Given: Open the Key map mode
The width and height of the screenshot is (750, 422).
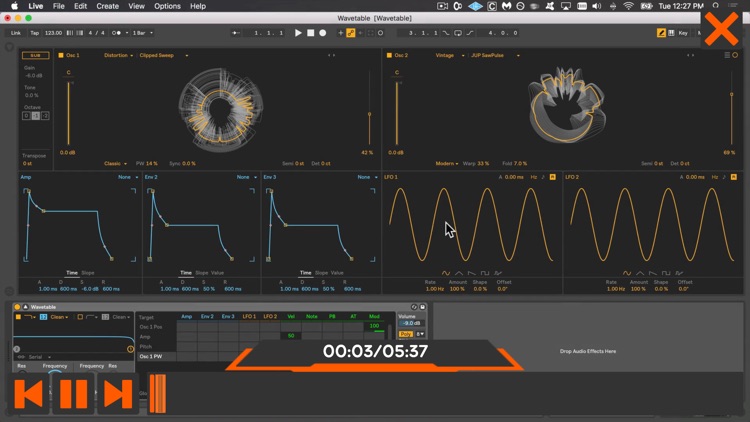Looking at the screenshot, I should (x=683, y=33).
